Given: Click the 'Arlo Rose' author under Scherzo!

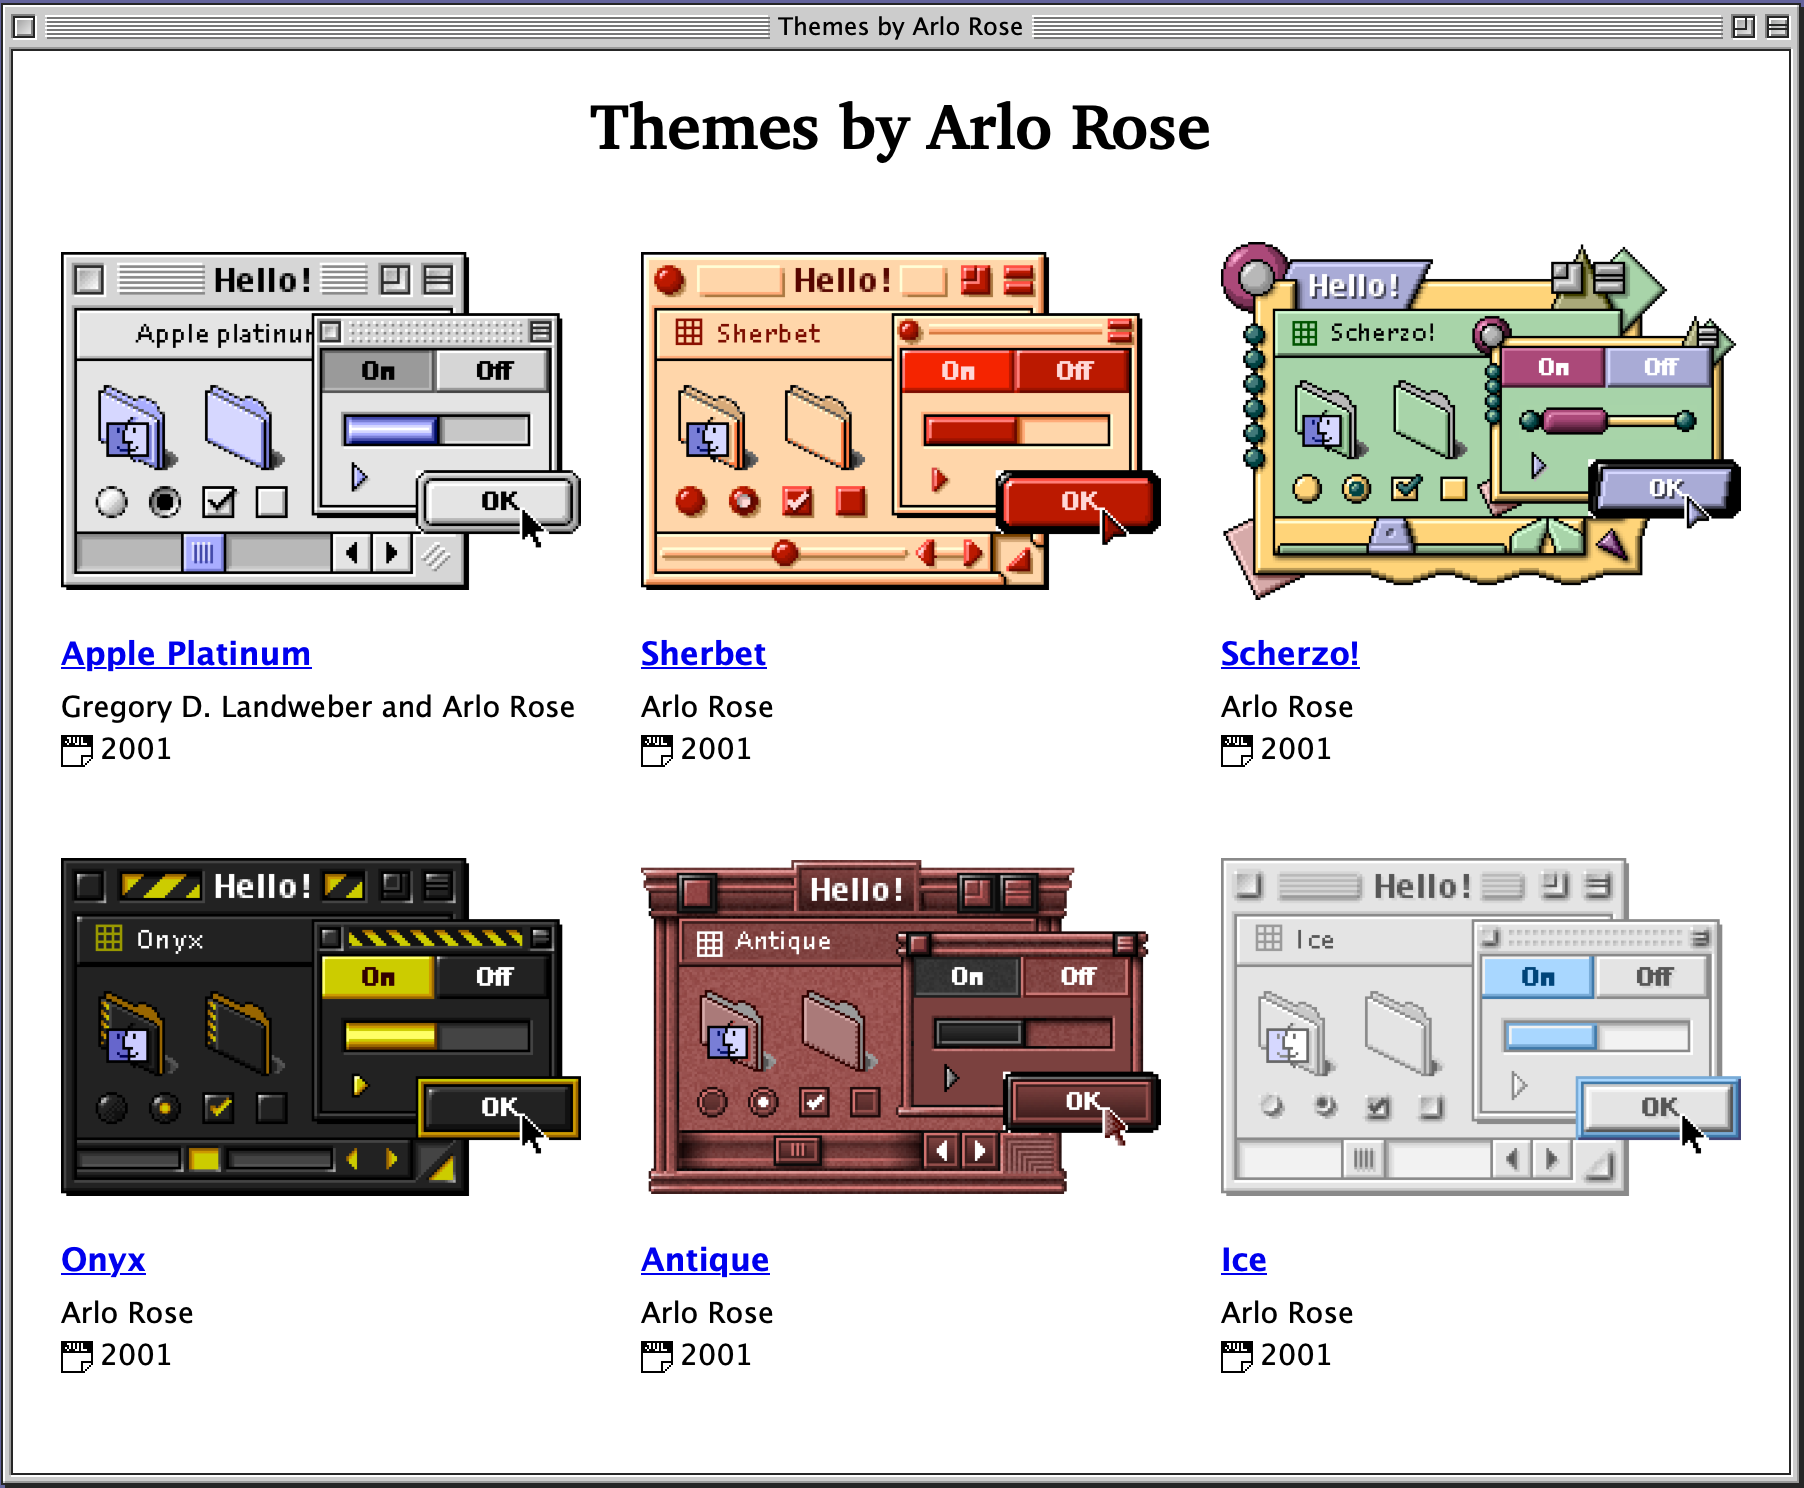Looking at the screenshot, I should point(1287,707).
